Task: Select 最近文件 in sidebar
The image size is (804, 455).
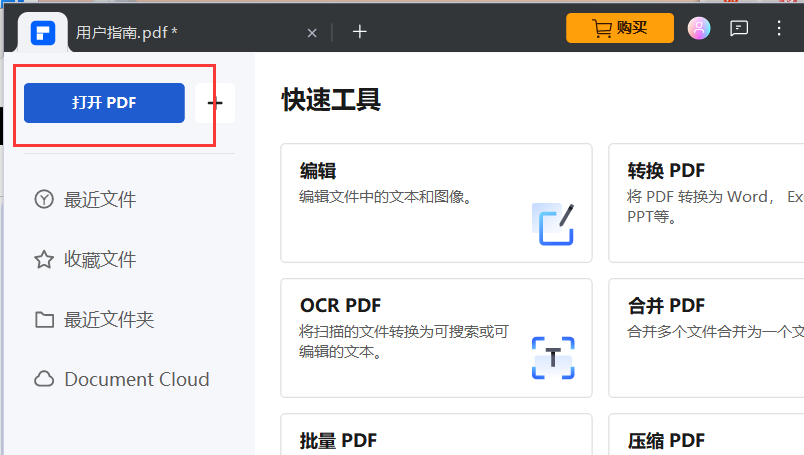Action: 100,200
